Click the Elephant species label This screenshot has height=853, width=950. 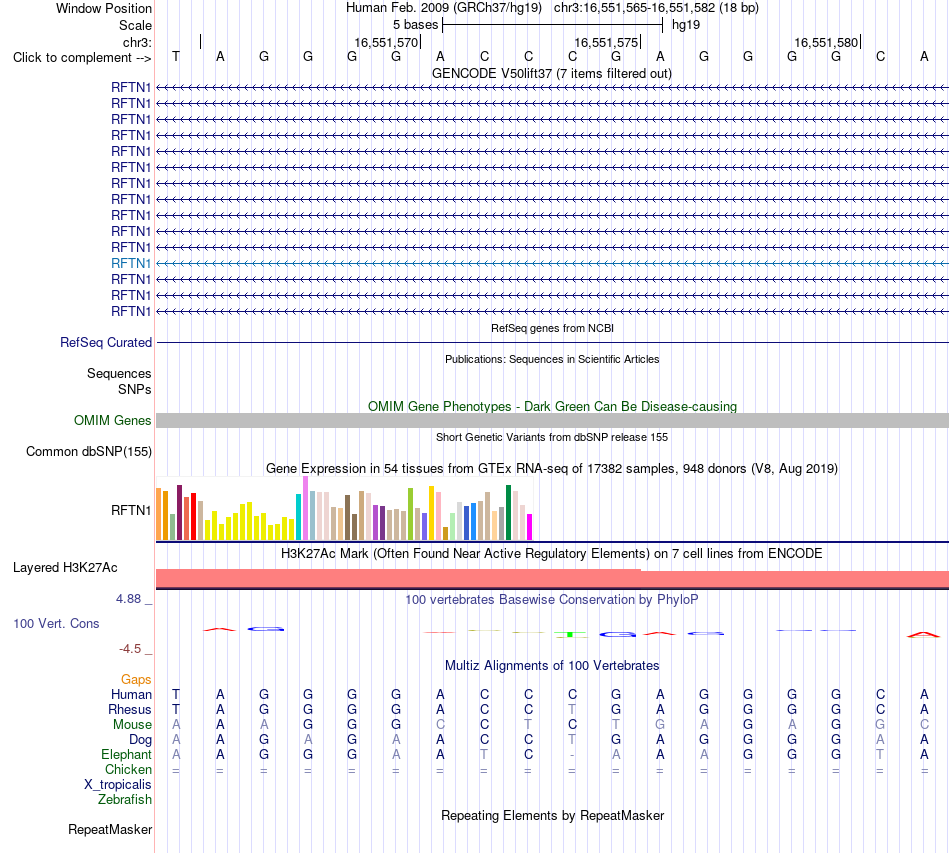pos(126,755)
